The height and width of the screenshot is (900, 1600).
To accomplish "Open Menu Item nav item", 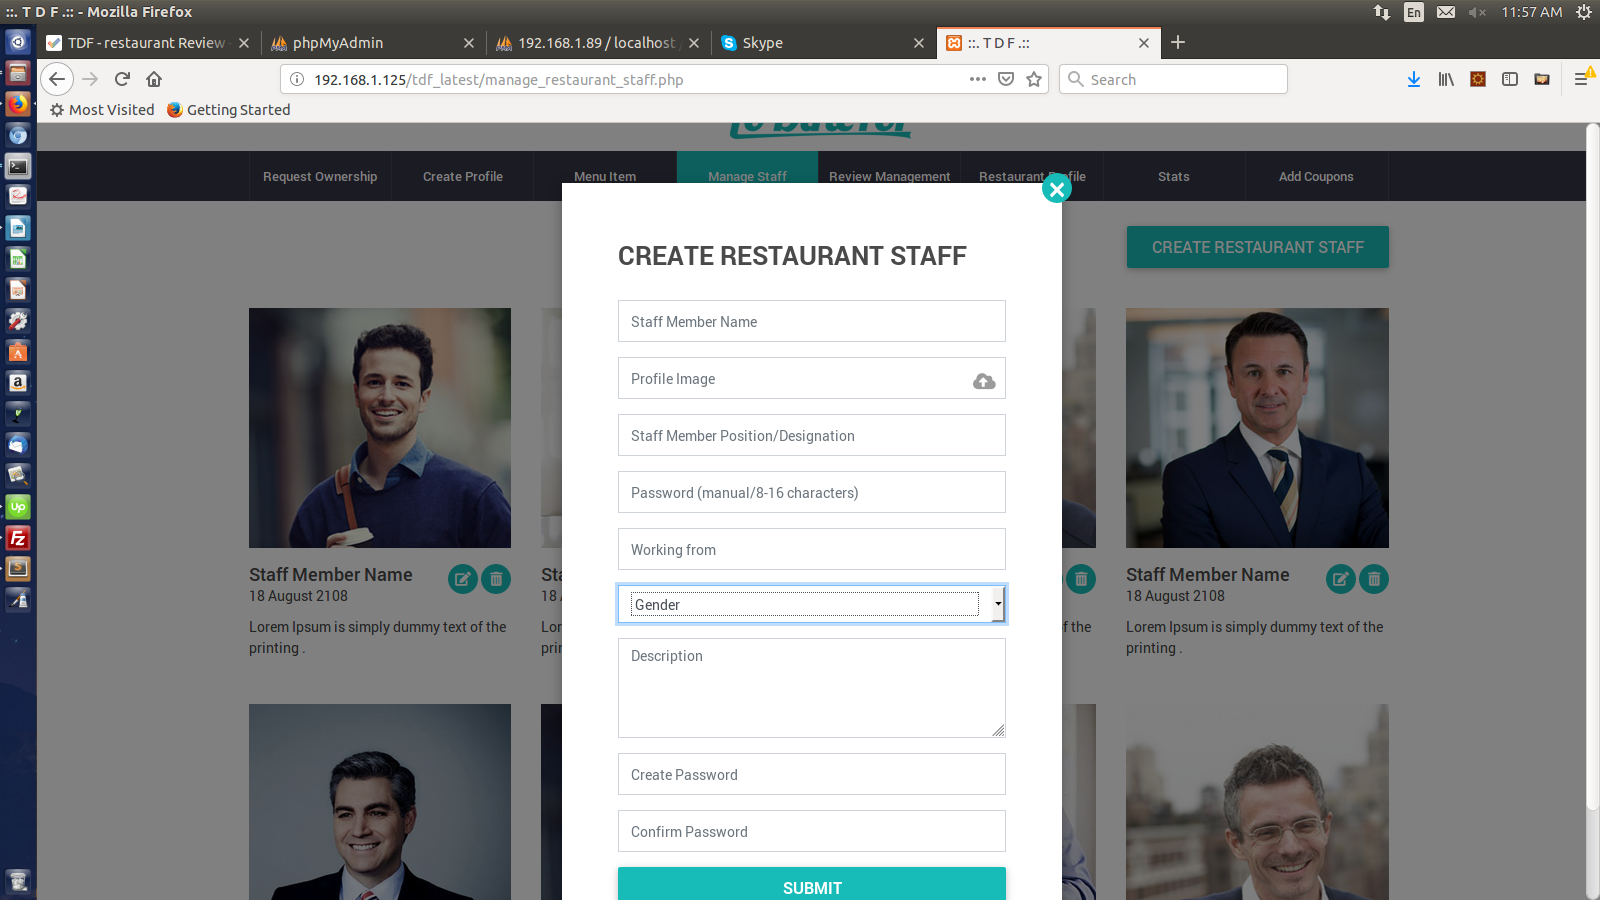I will coord(605,176).
